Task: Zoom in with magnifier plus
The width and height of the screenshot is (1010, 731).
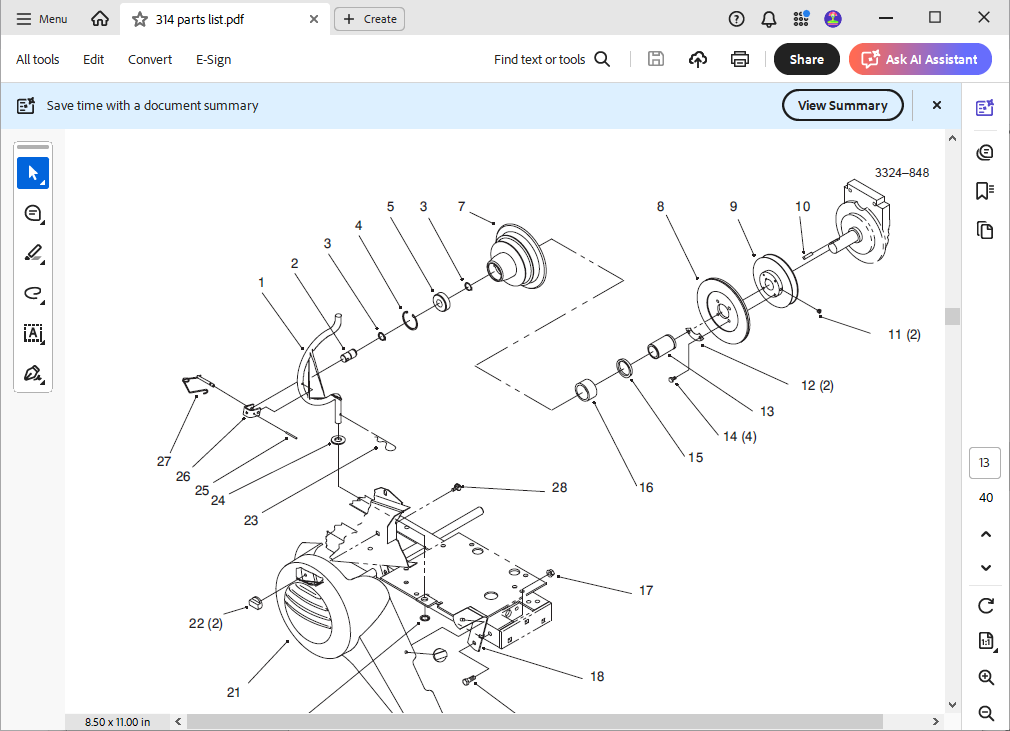Action: [986, 677]
